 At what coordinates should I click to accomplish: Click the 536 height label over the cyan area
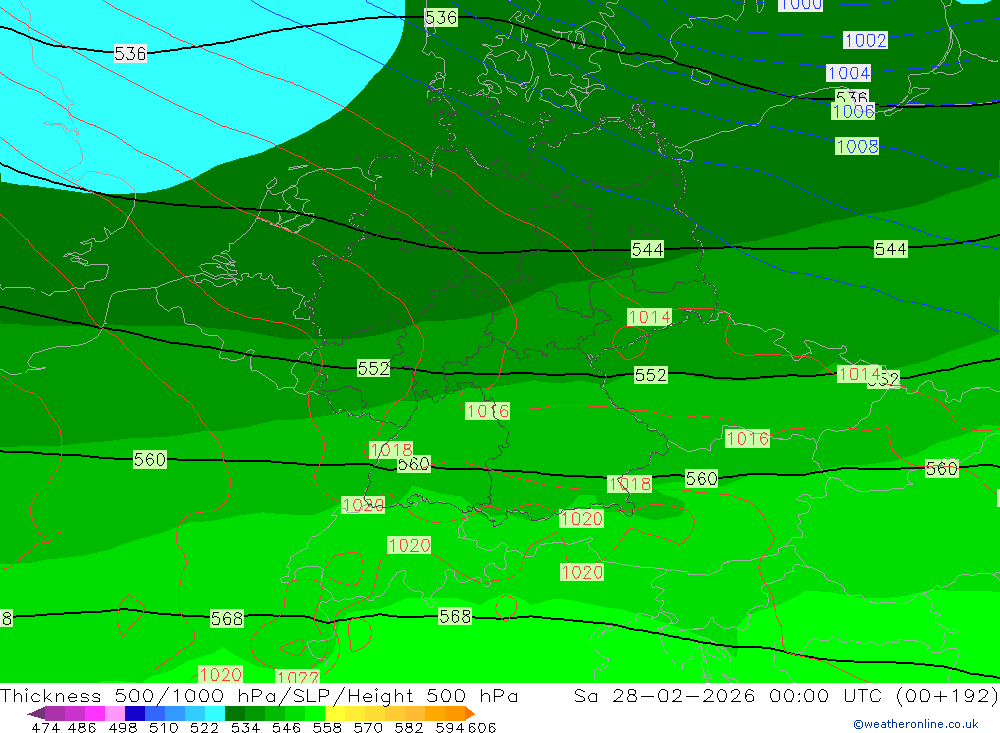tap(130, 54)
